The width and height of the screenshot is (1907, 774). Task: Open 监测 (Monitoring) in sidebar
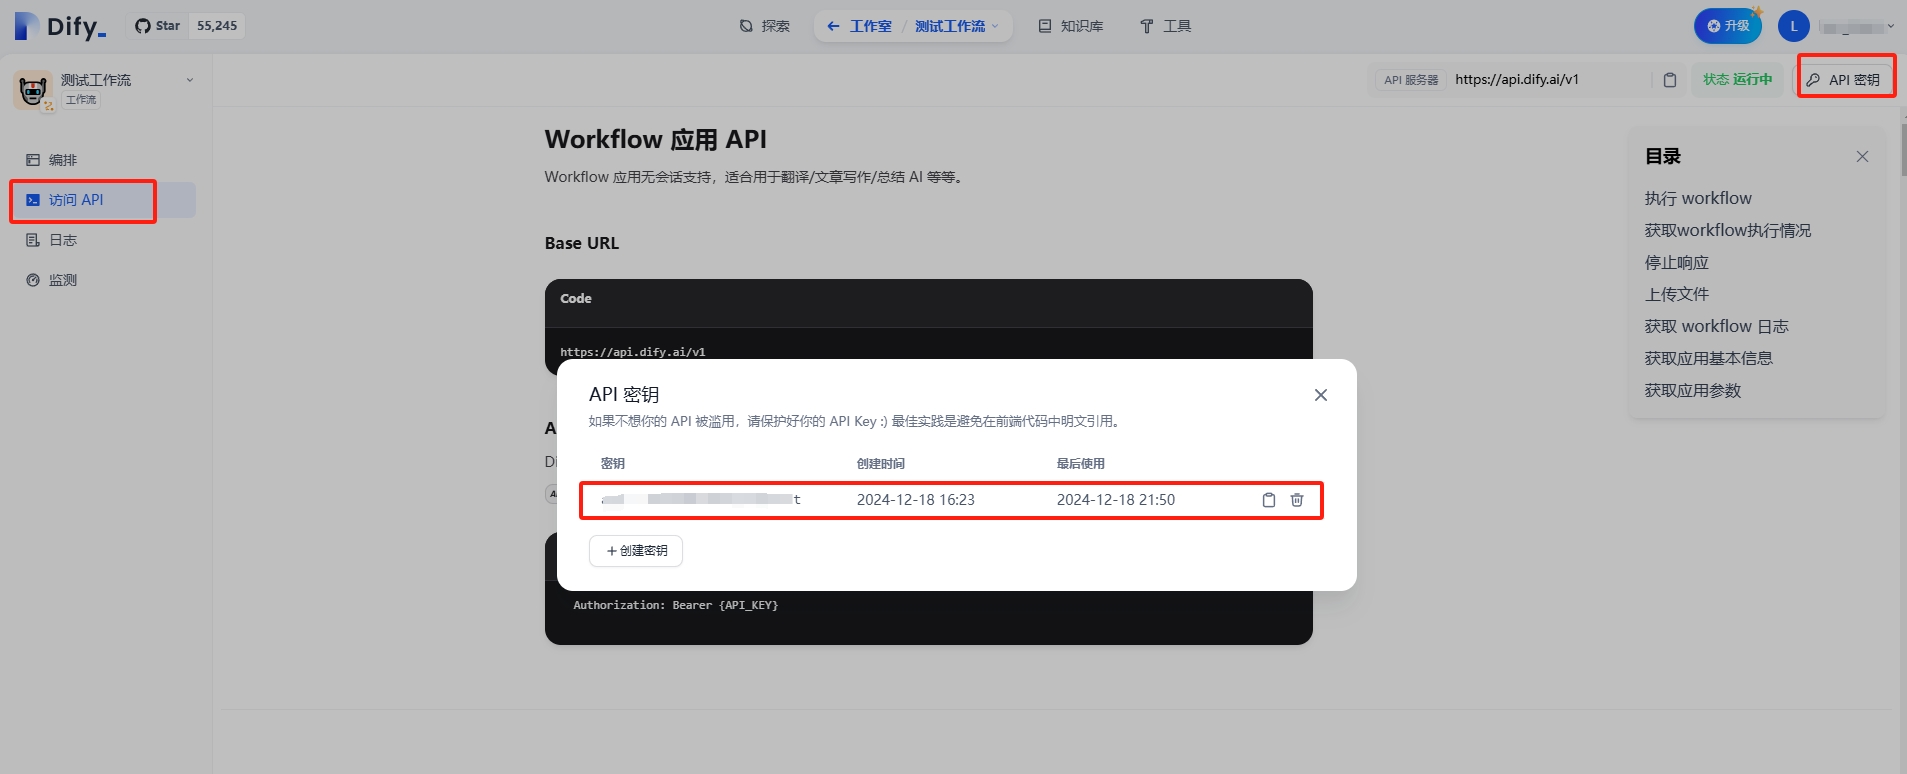[104, 280]
